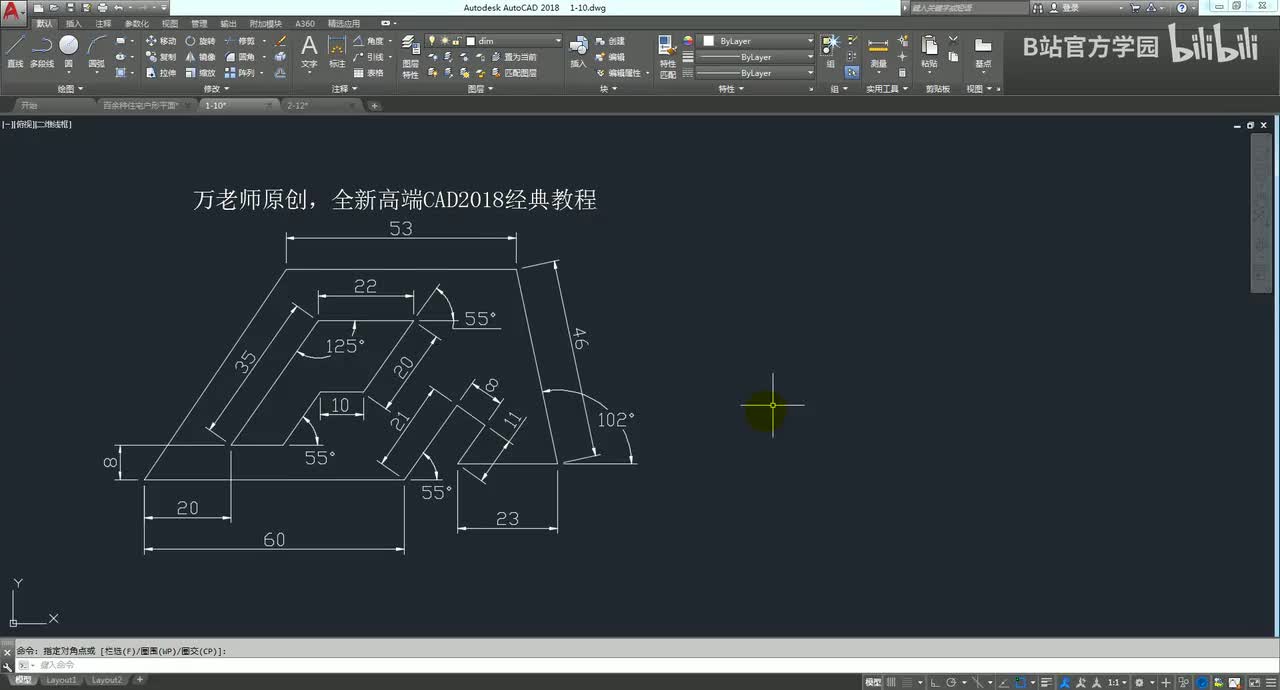Click the 创建 block button

click(x=609, y=41)
